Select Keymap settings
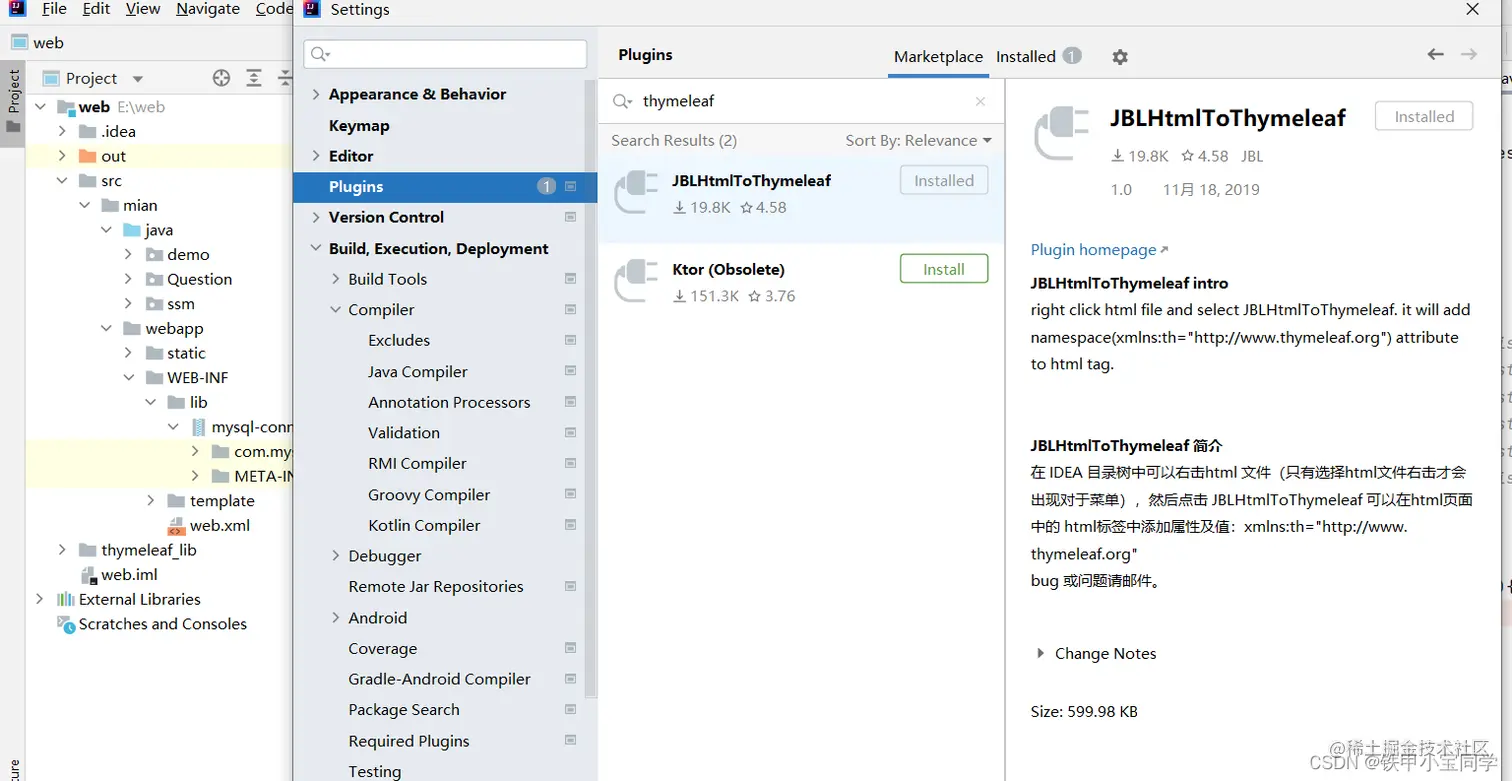 pyautogui.click(x=359, y=125)
